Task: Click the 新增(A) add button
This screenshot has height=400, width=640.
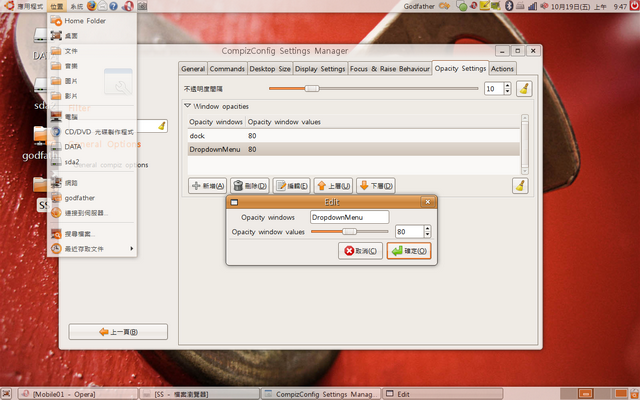Action: point(208,186)
